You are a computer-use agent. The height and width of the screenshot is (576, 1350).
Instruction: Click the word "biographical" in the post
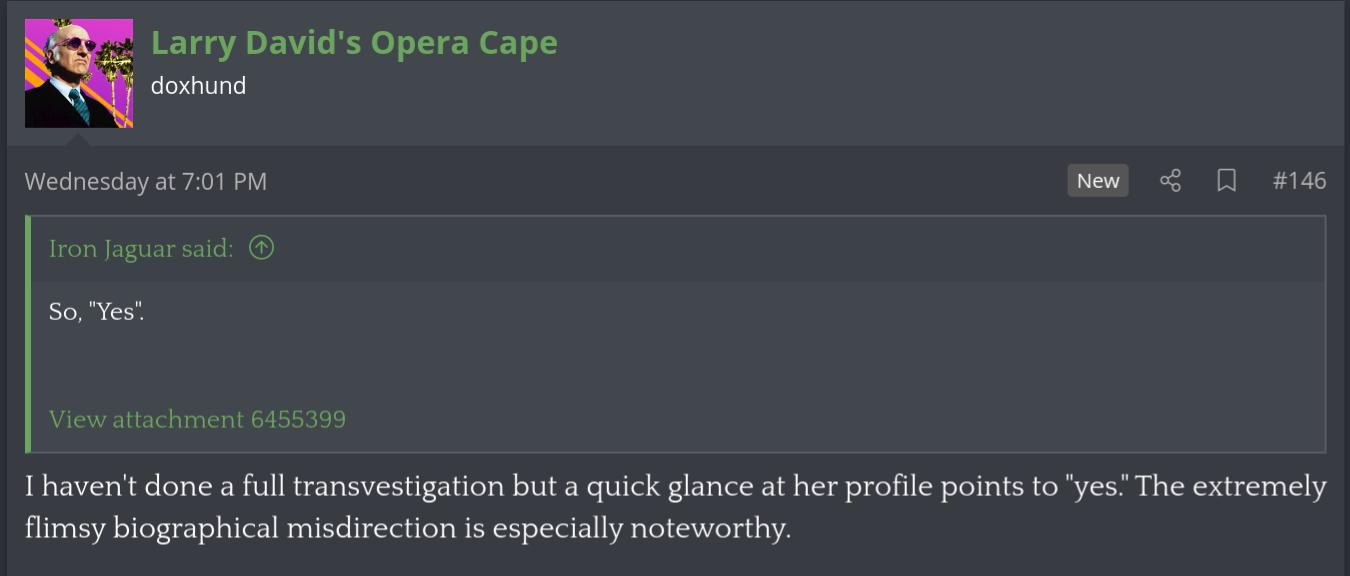click(x=195, y=528)
